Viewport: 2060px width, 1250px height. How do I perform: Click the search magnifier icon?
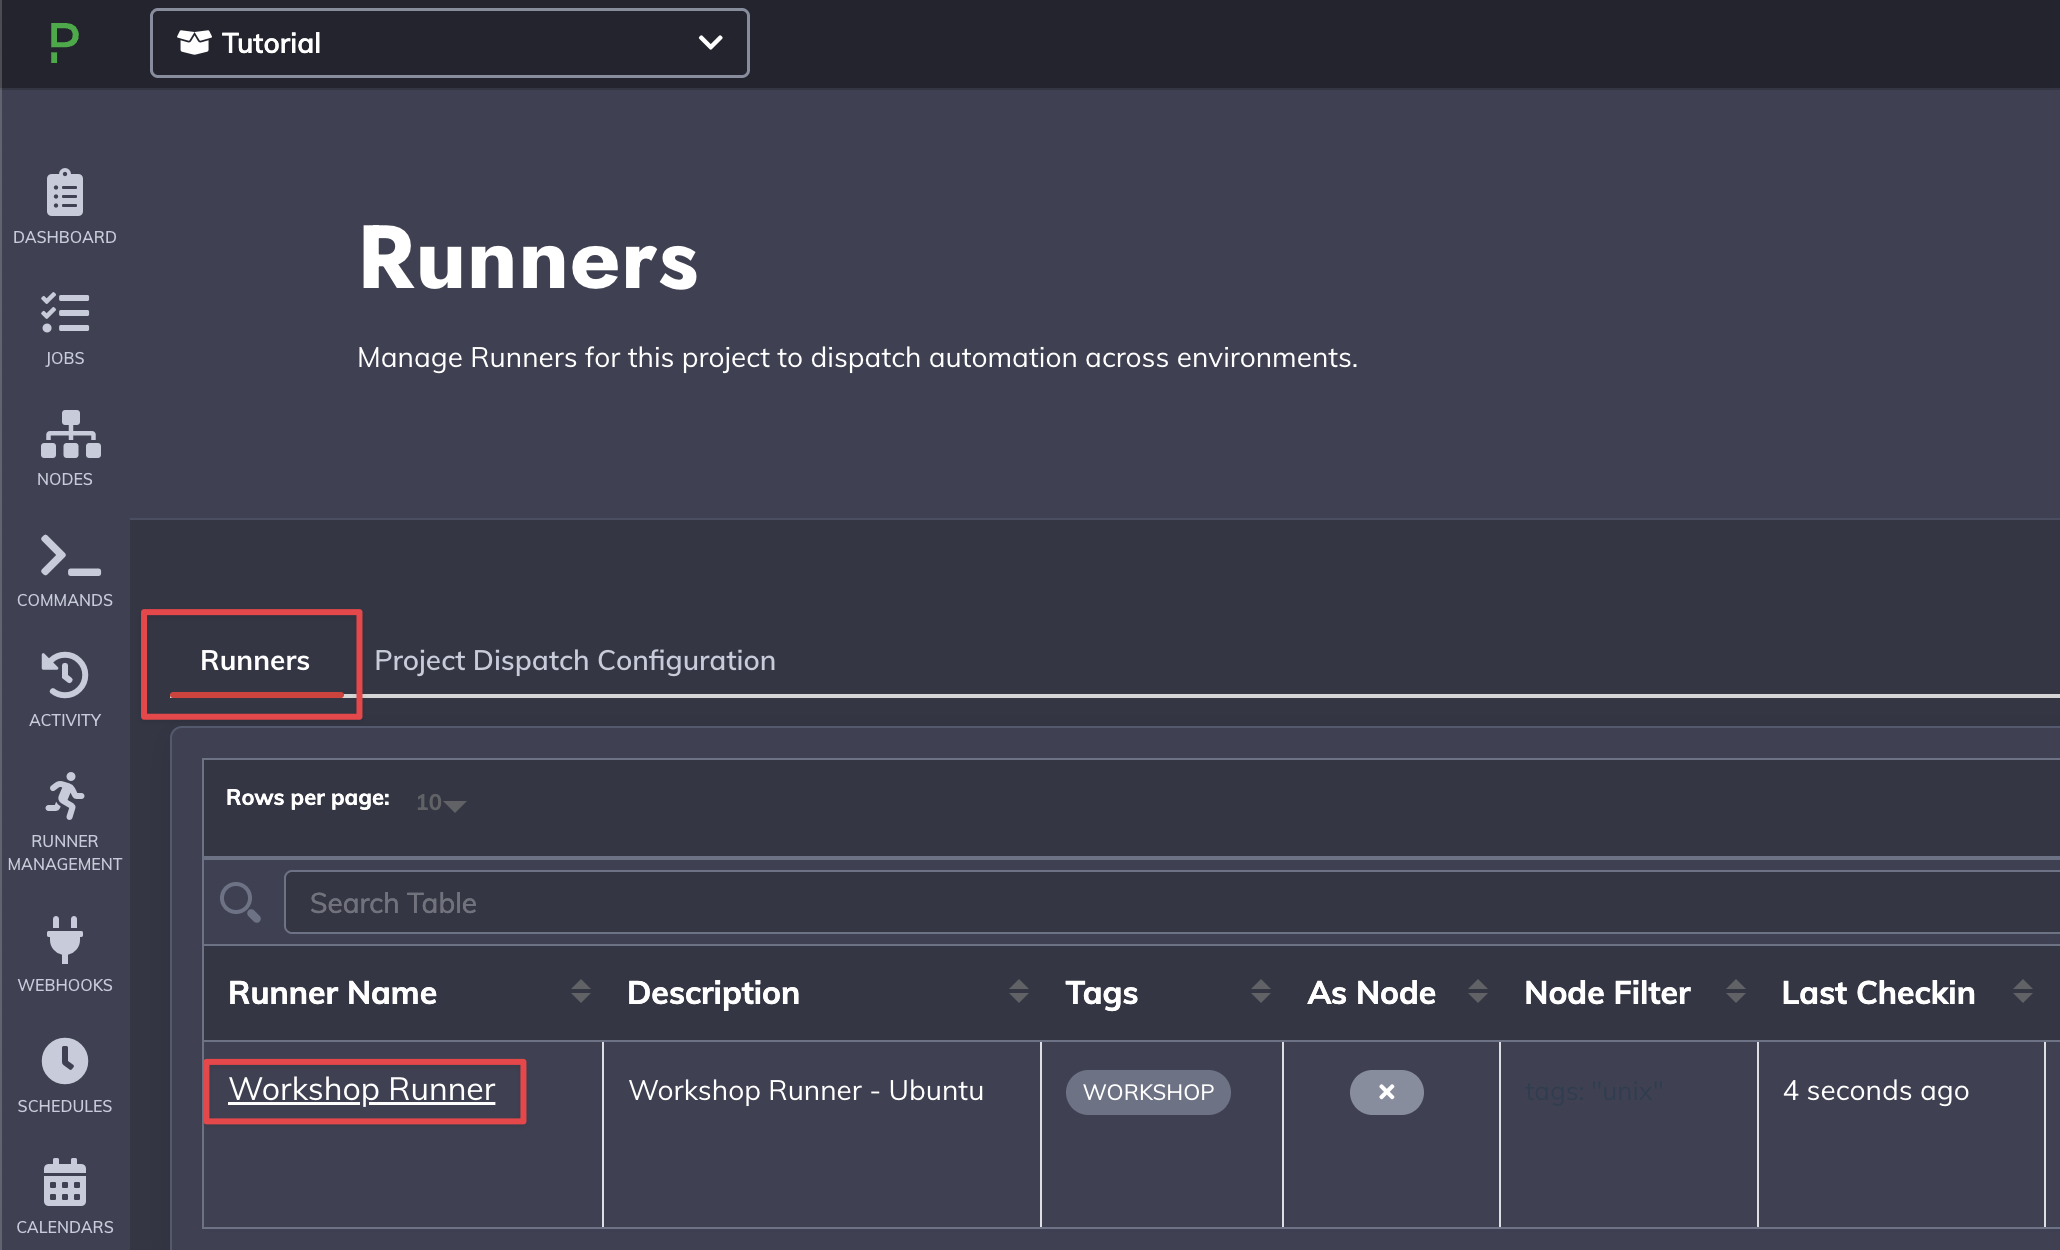coord(240,902)
